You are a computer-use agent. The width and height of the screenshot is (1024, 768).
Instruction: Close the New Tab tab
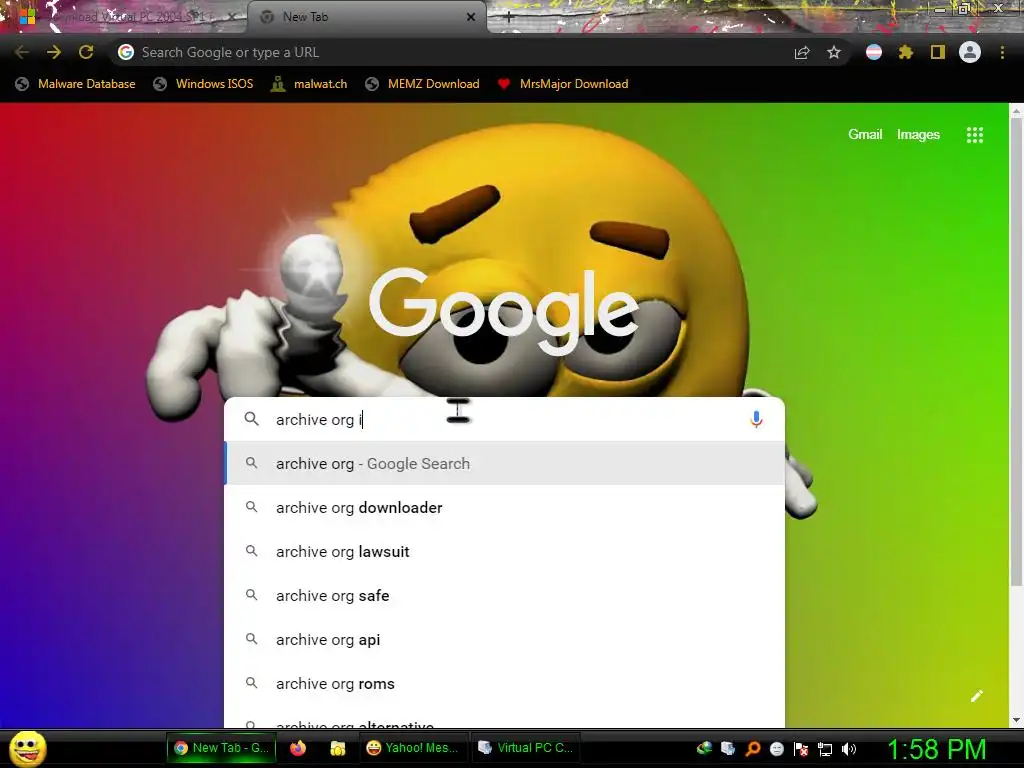471,18
